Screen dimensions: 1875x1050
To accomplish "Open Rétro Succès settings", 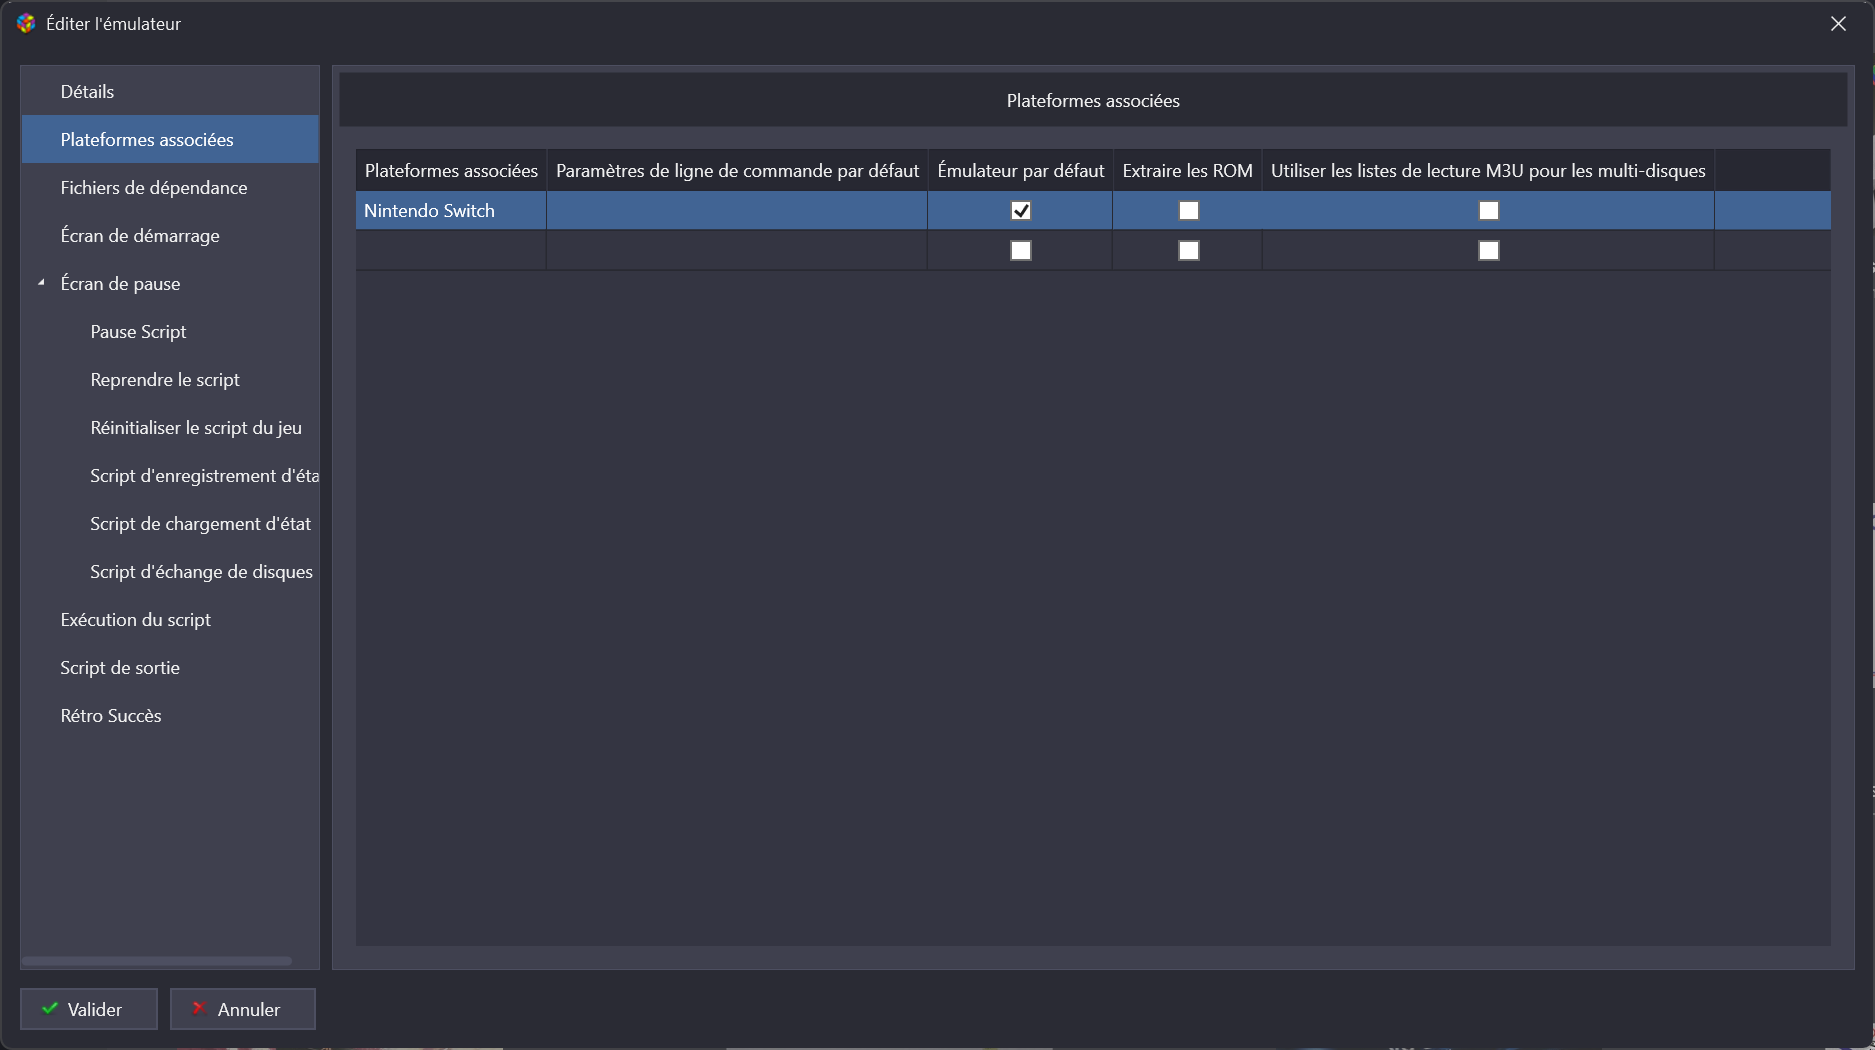I will 111,716.
